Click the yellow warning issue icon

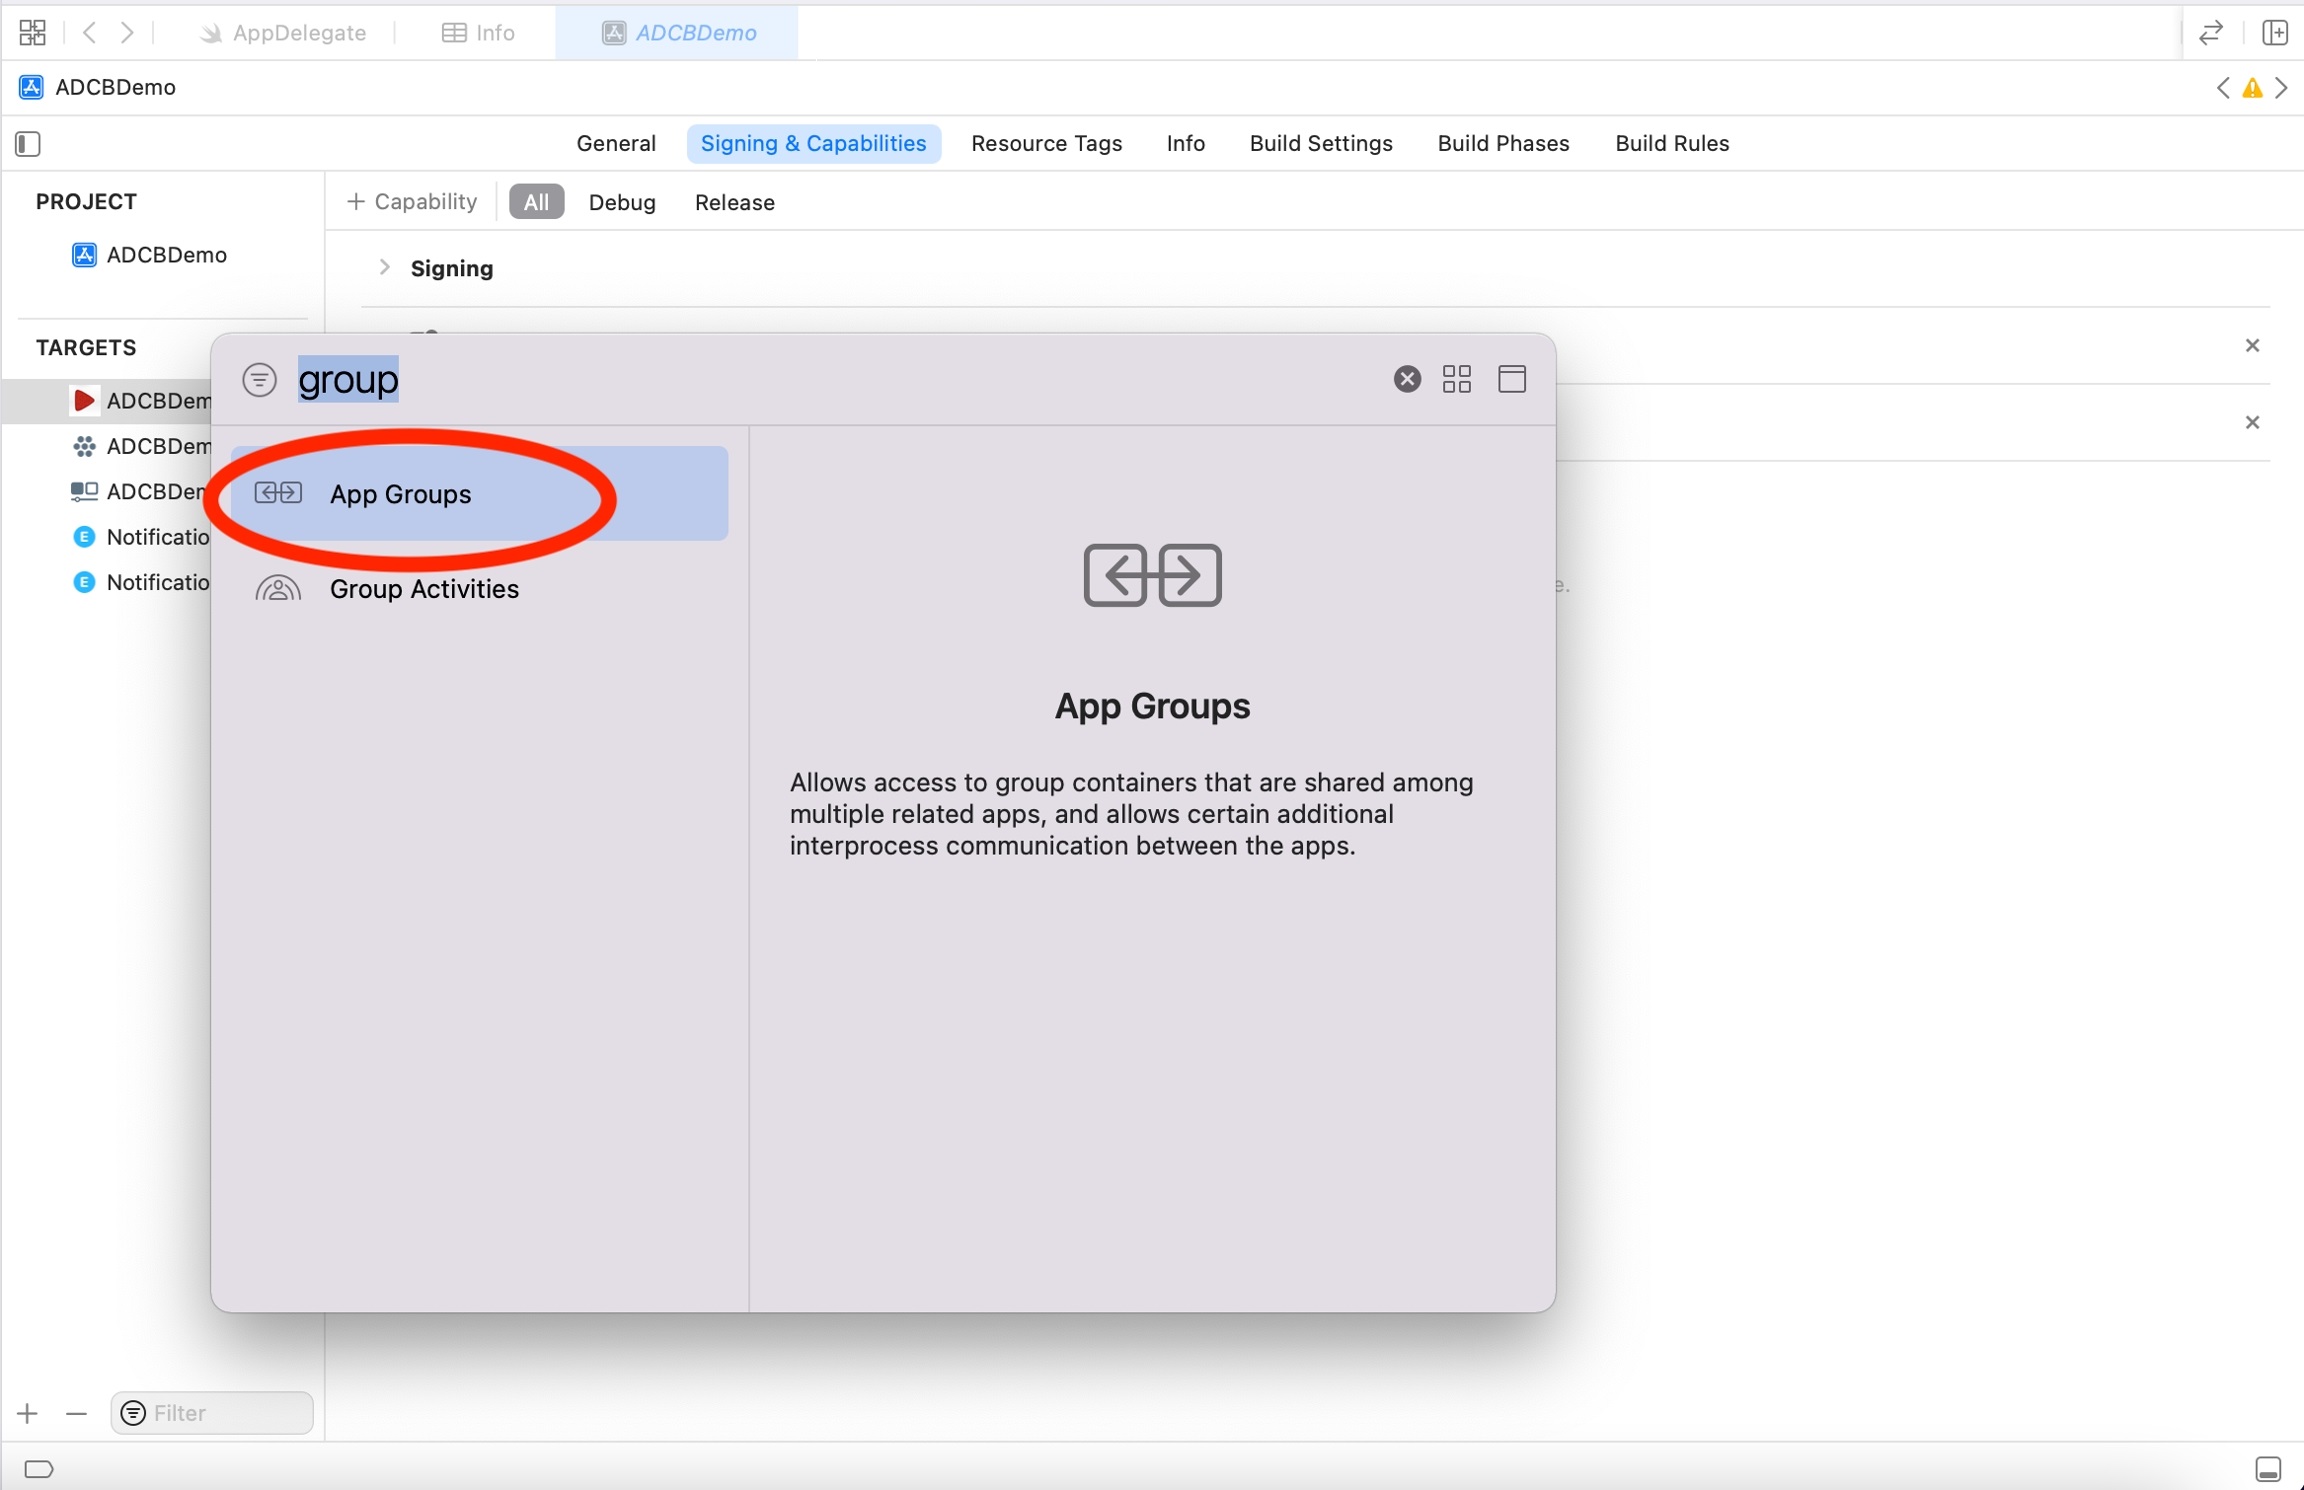(2251, 88)
